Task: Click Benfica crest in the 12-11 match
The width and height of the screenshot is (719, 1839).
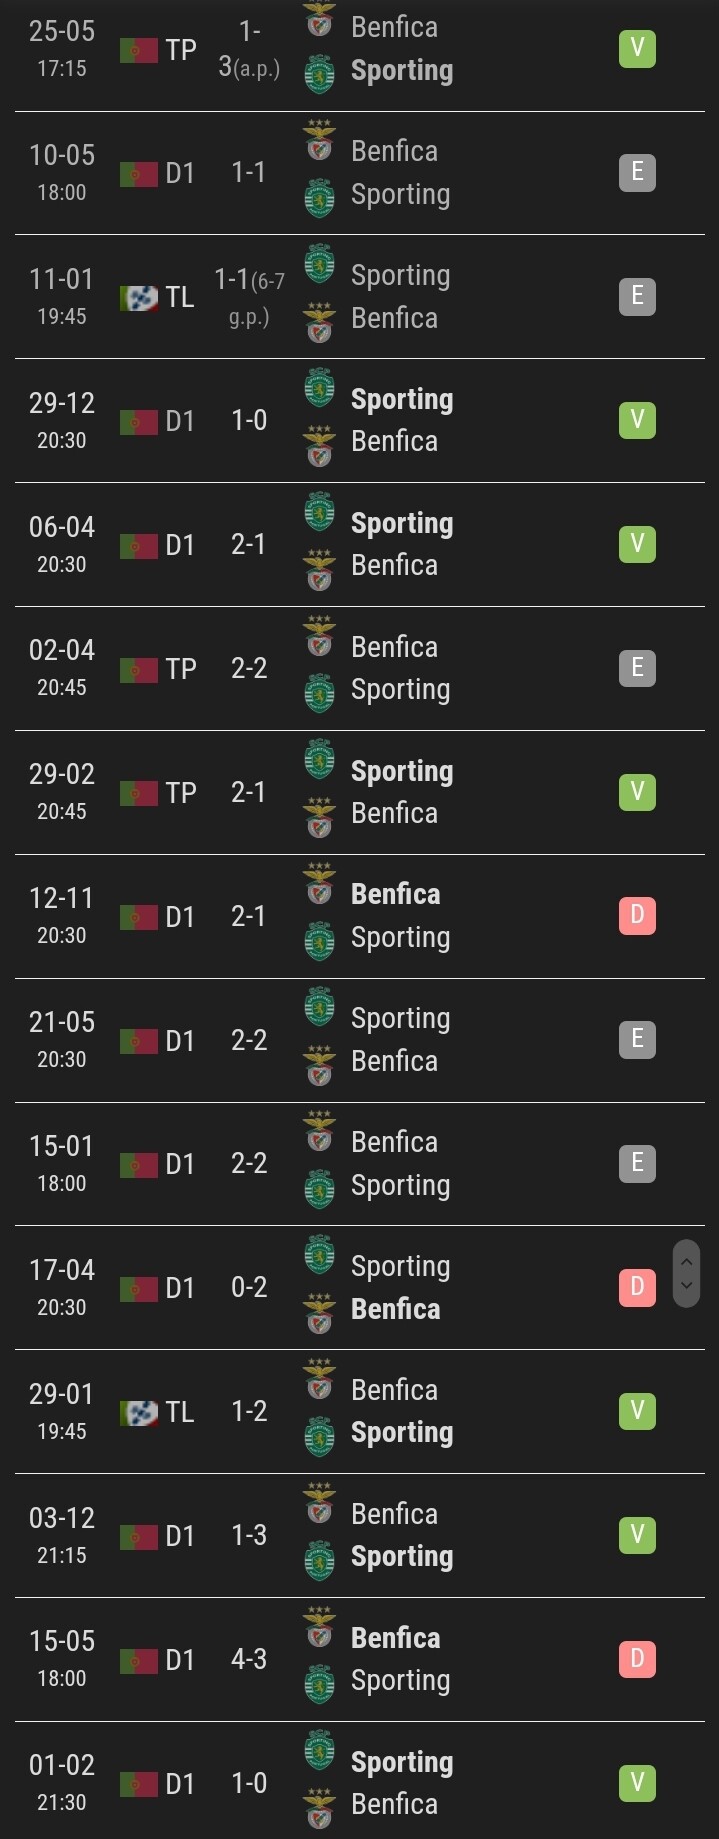Action: click(x=319, y=883)
